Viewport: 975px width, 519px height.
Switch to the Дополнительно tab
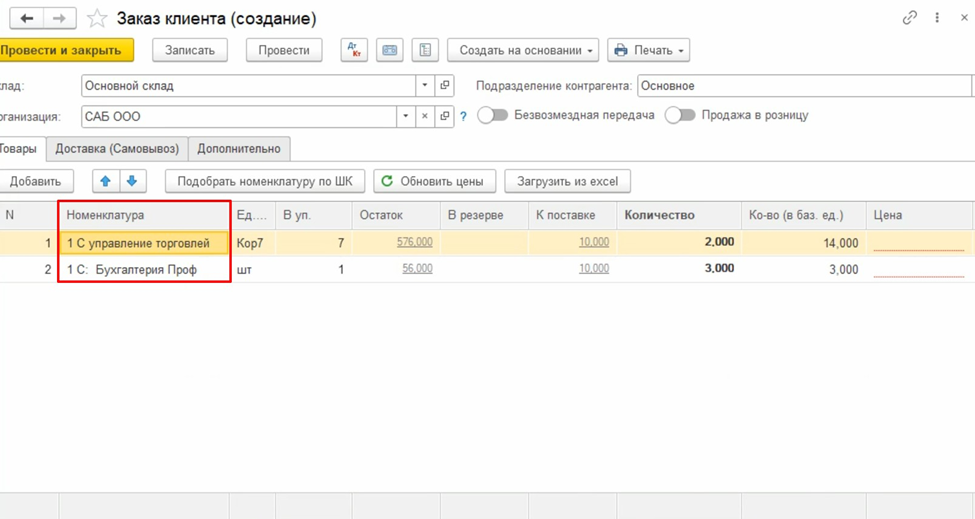point(239,149)
